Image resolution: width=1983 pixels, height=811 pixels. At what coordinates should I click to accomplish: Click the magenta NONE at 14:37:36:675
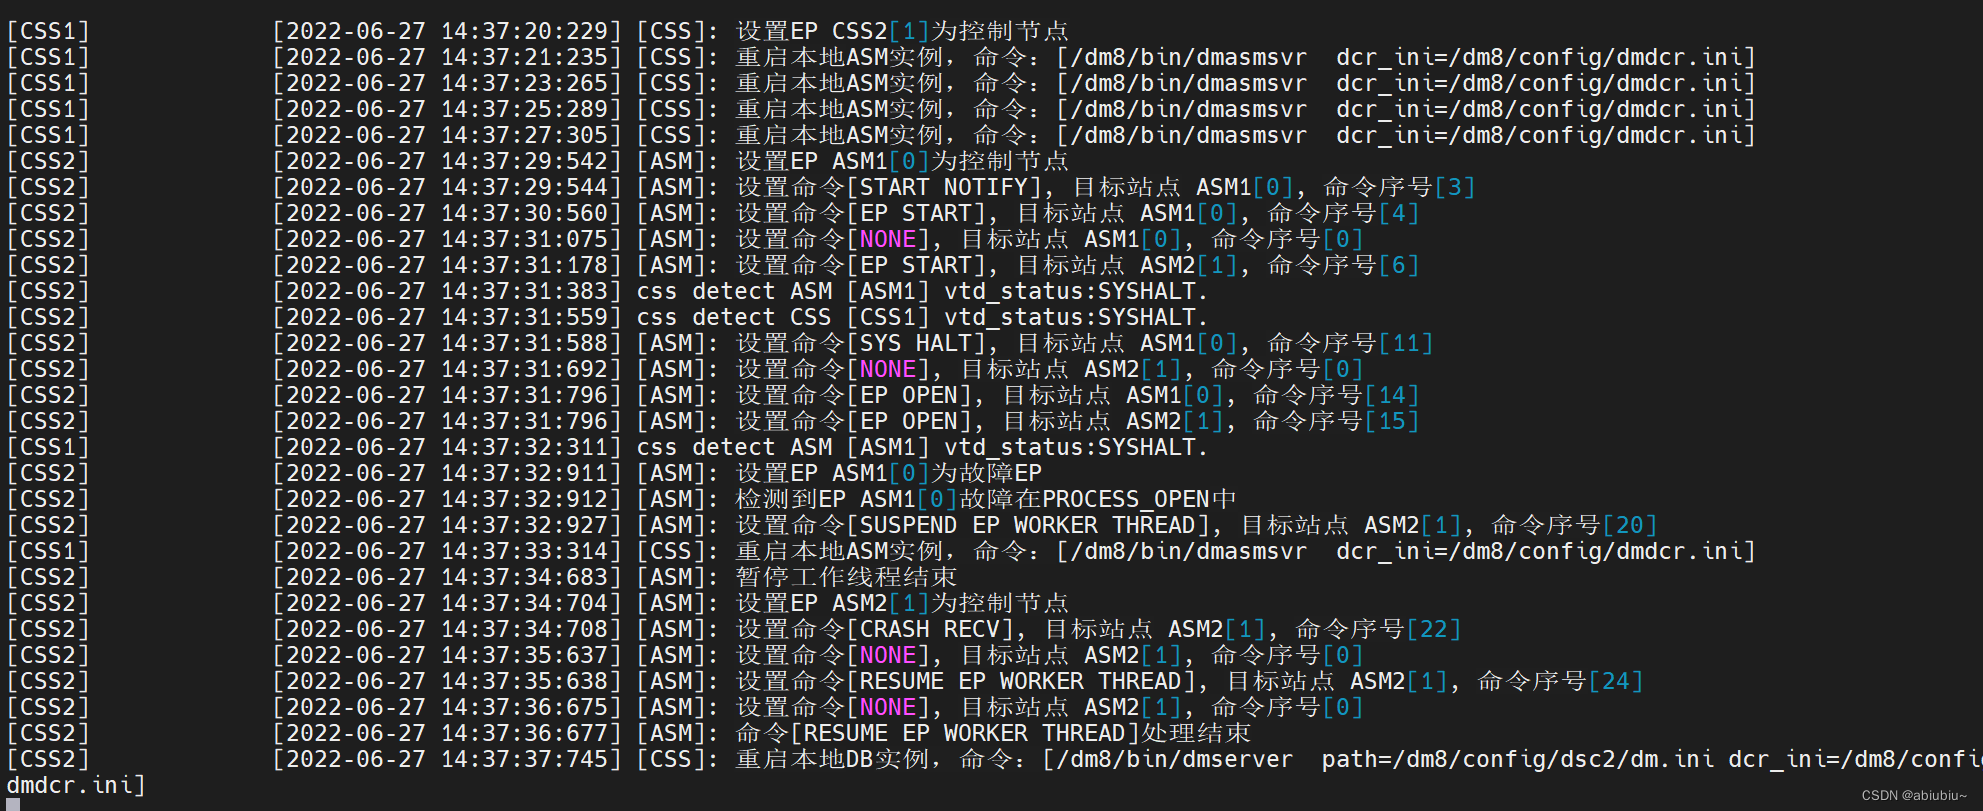[x=888, y=708]
